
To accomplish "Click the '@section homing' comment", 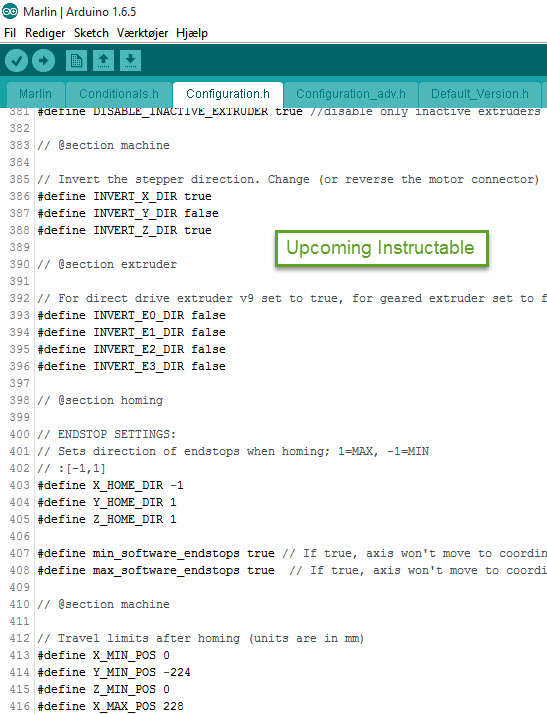I will point(100,400).
